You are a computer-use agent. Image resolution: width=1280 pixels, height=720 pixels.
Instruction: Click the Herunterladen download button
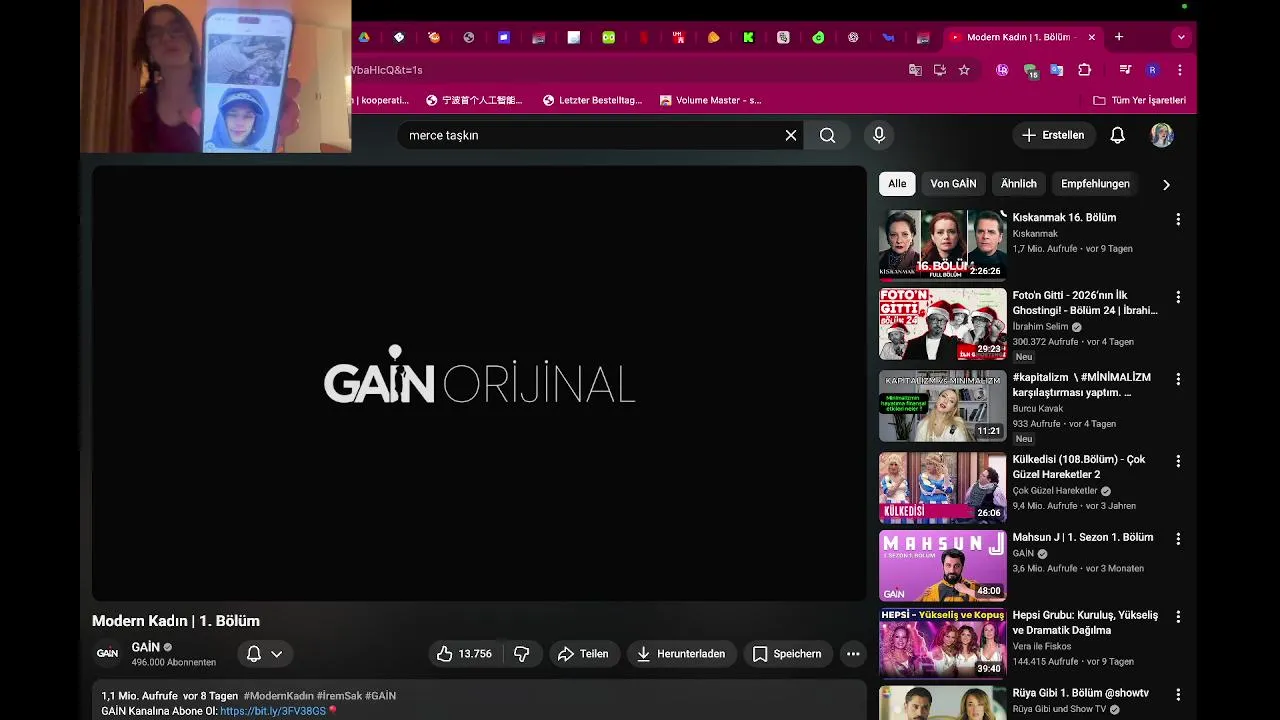pyautogui.click(x=682, y=654)
